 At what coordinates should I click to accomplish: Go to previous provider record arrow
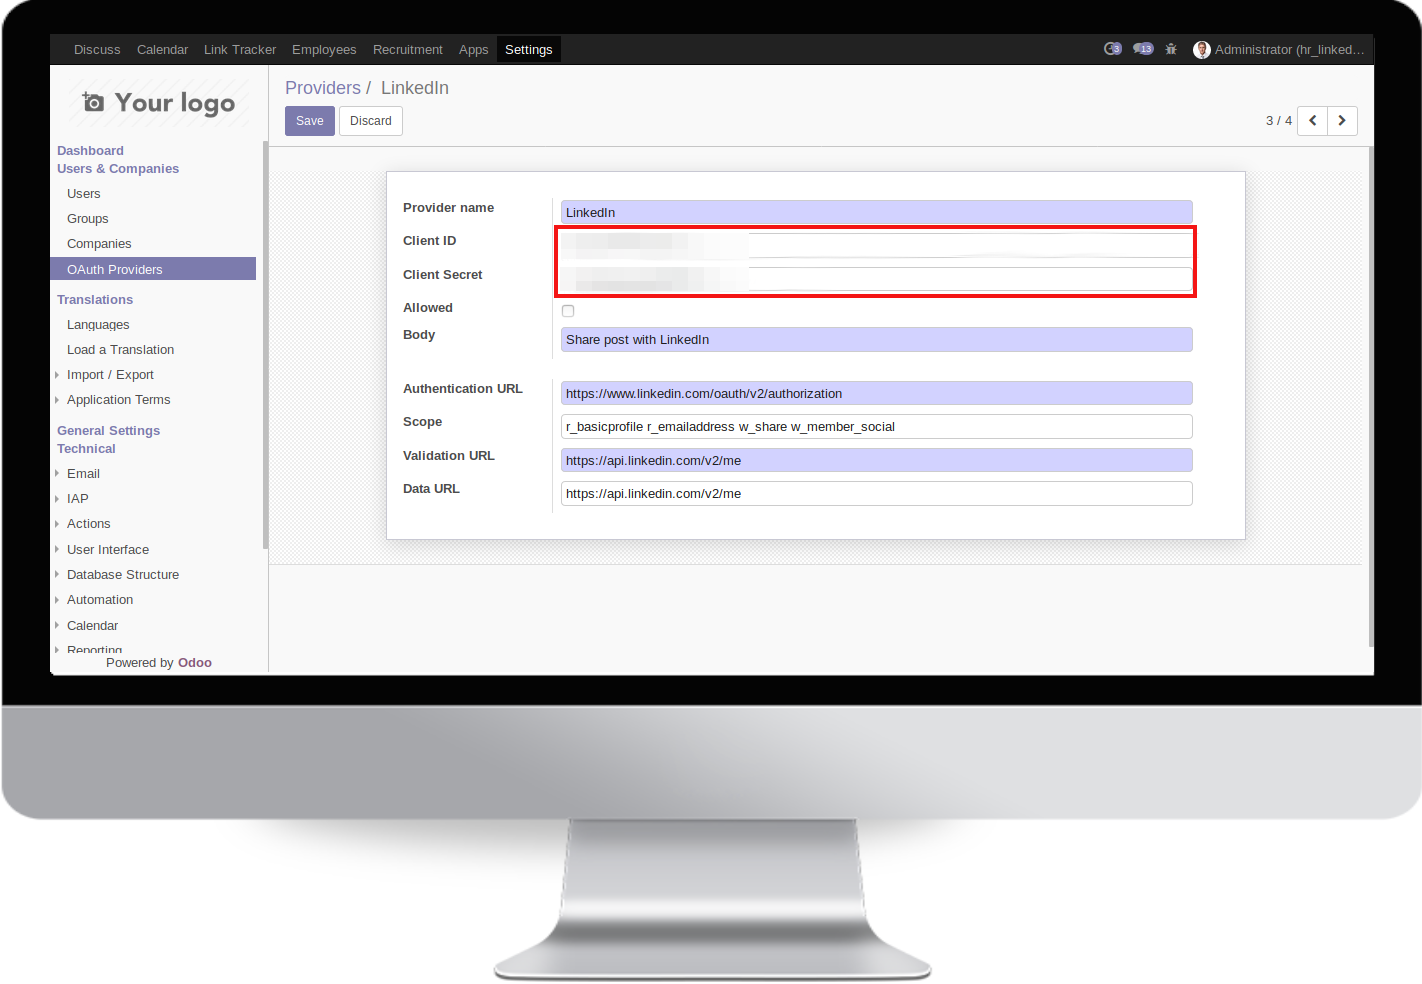click(1312, 121)
